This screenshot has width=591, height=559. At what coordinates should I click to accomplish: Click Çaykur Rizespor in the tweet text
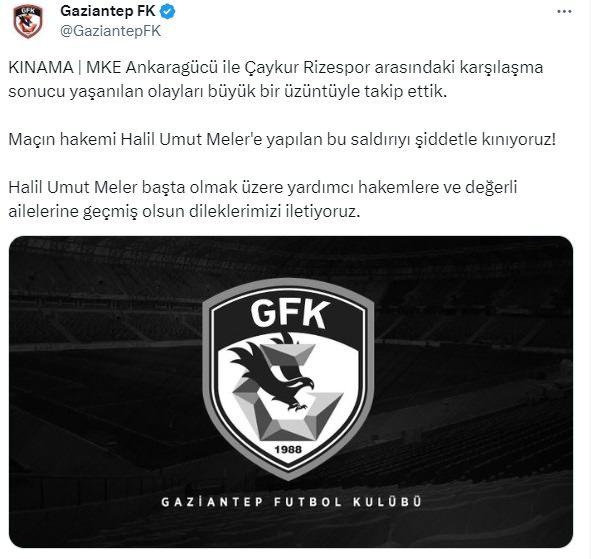[307, 68]
